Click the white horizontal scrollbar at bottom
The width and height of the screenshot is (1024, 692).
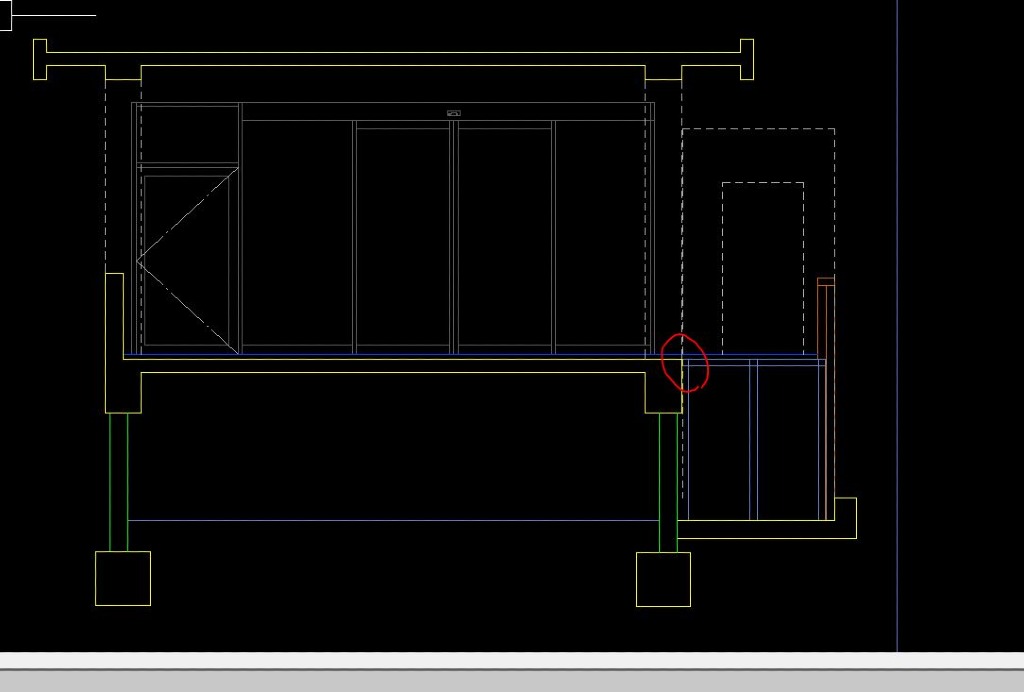(x=512, y=661)
